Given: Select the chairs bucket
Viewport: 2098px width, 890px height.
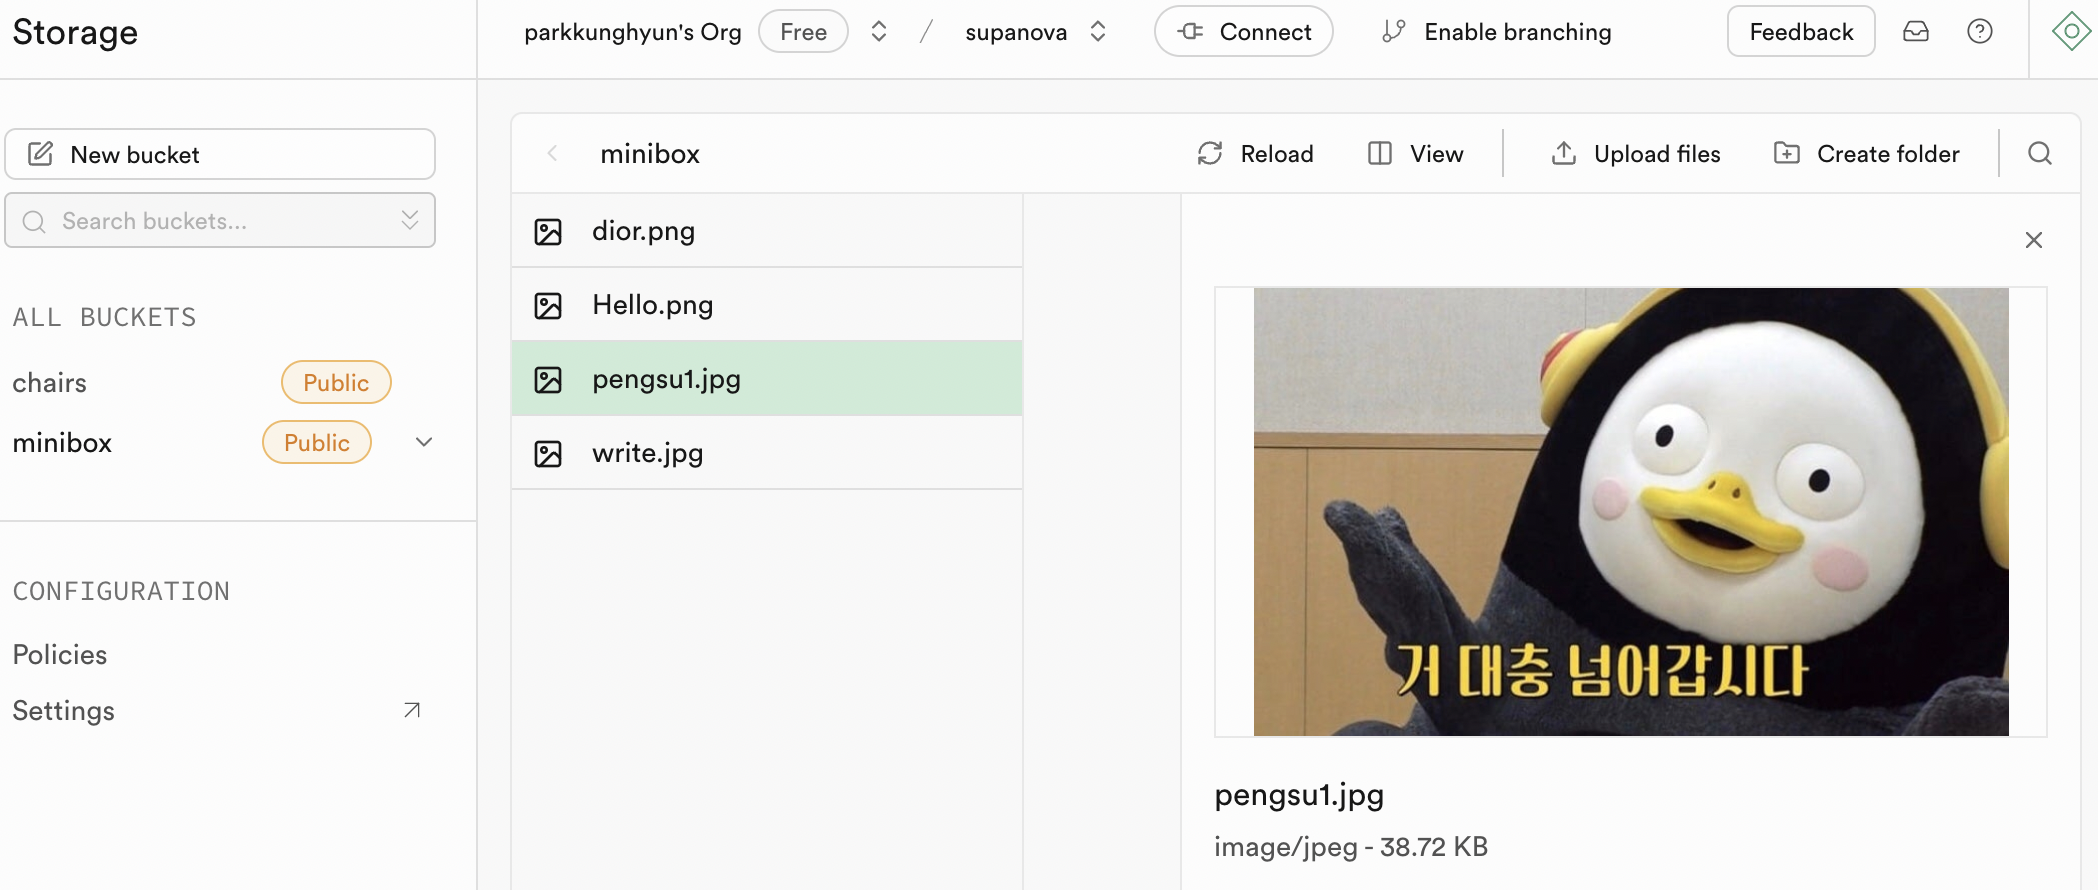Looking at the screenshot, I should [50, 382].
